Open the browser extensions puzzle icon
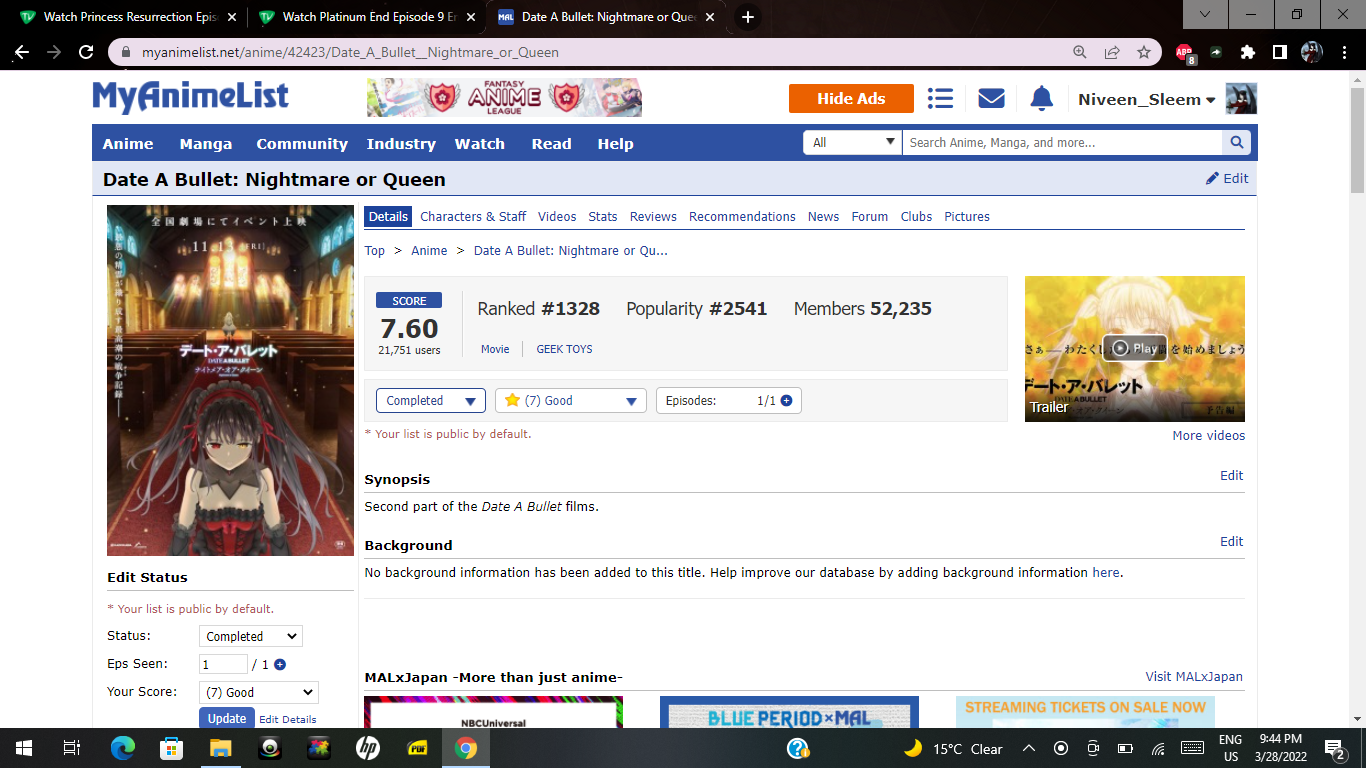The image size is (1366, 768). pos(1247,52)
